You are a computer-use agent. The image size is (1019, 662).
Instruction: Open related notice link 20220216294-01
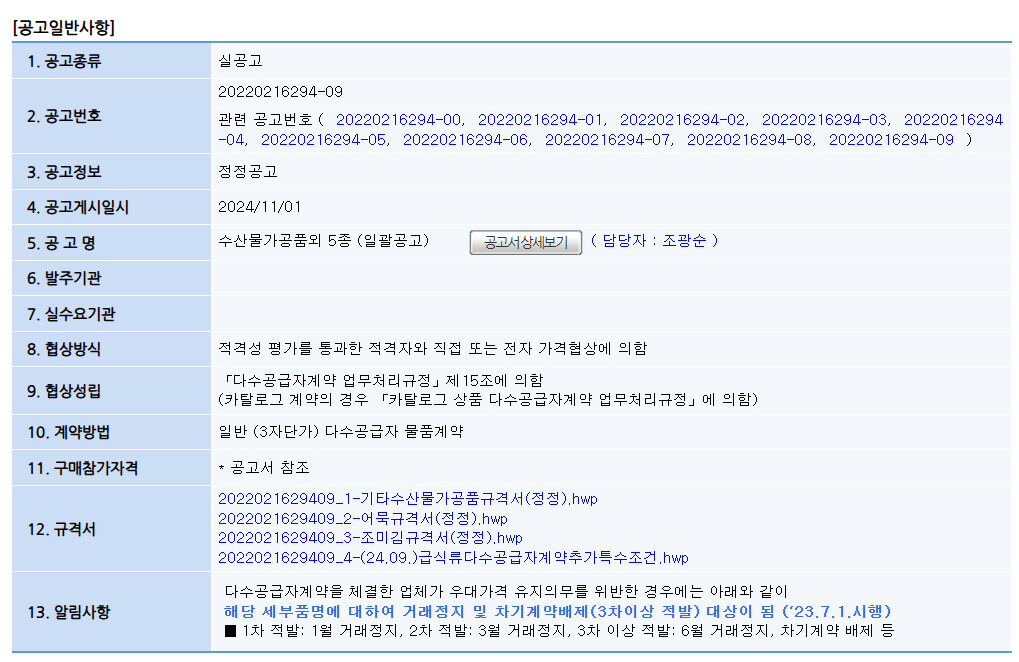(540, 120)
